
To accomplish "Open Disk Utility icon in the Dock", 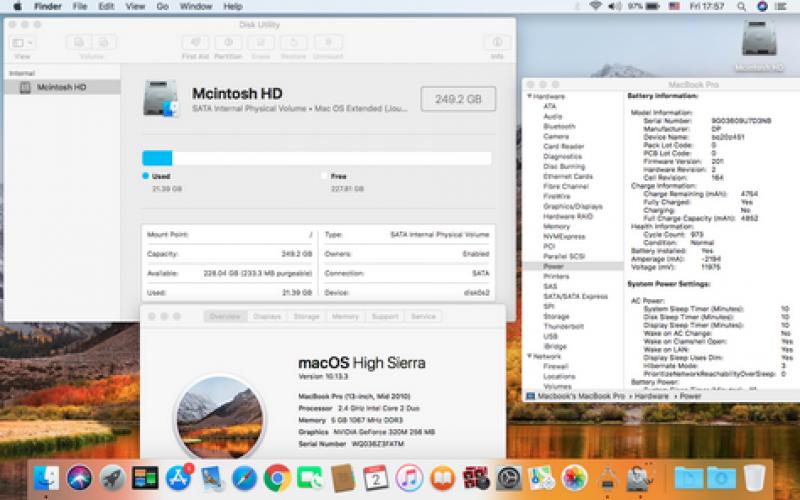I will (x=640, y=478).
